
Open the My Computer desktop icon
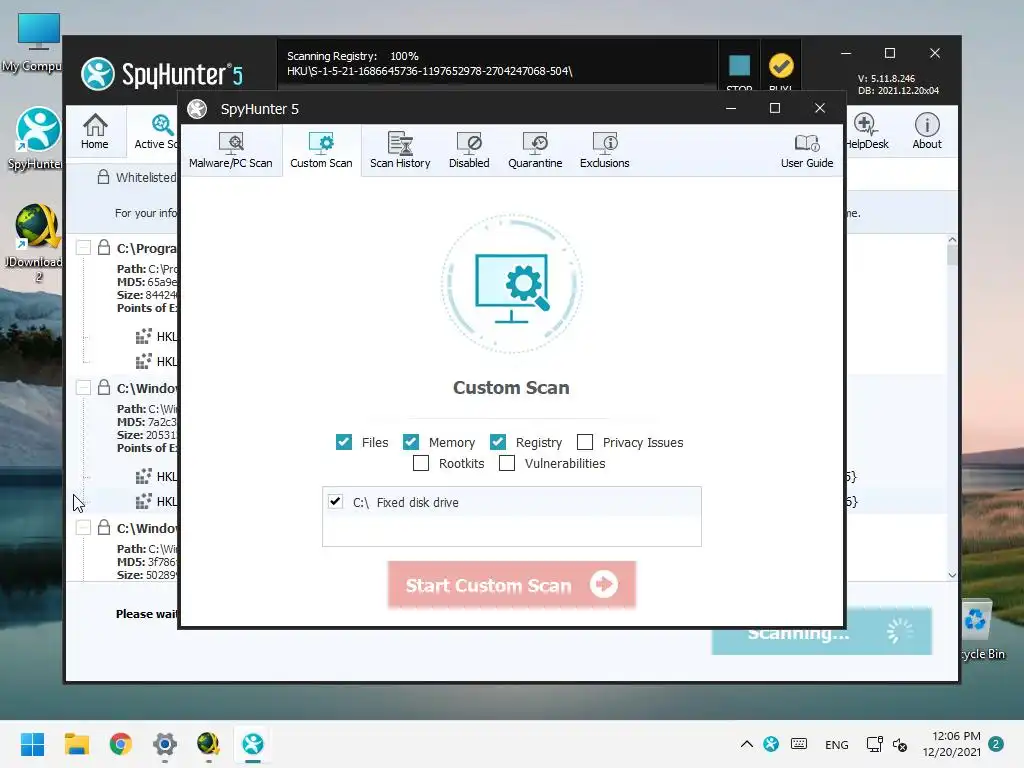(x=33, y=42)
